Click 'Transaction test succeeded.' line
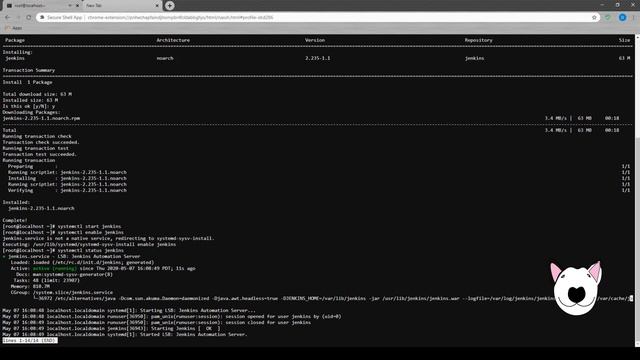Viewport: 640px width, 360px height. [40, 154]
